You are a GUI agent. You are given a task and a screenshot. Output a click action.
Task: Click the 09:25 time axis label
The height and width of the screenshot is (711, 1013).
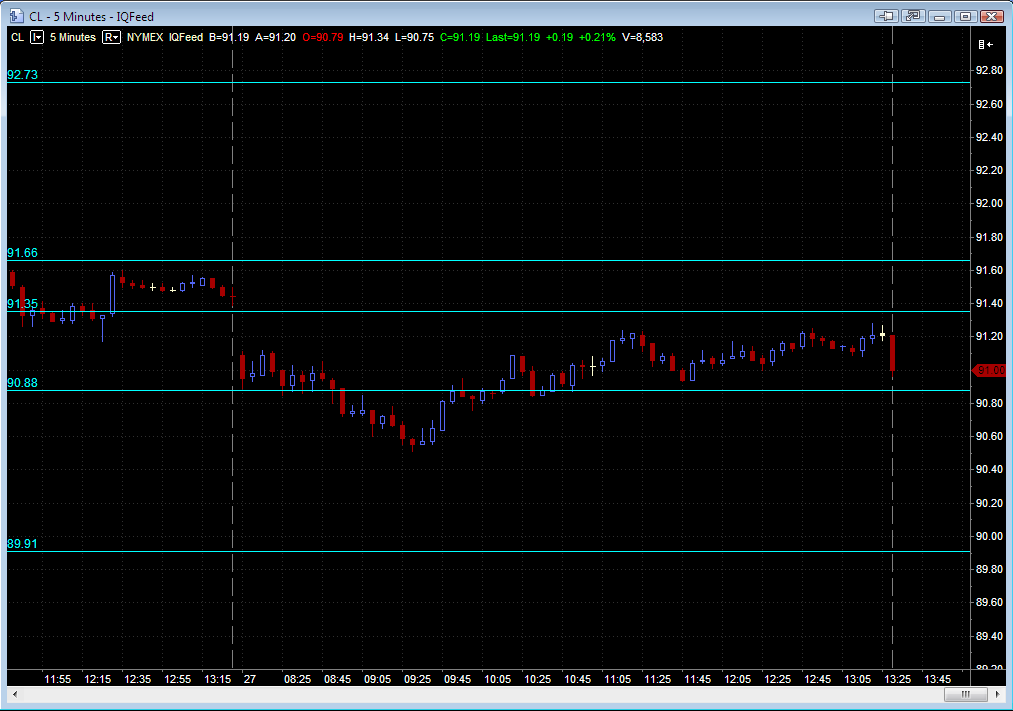click(x=417, y=679)
